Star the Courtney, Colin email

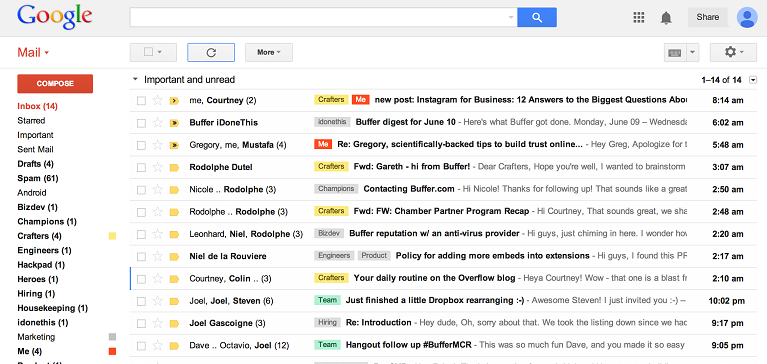158,279
